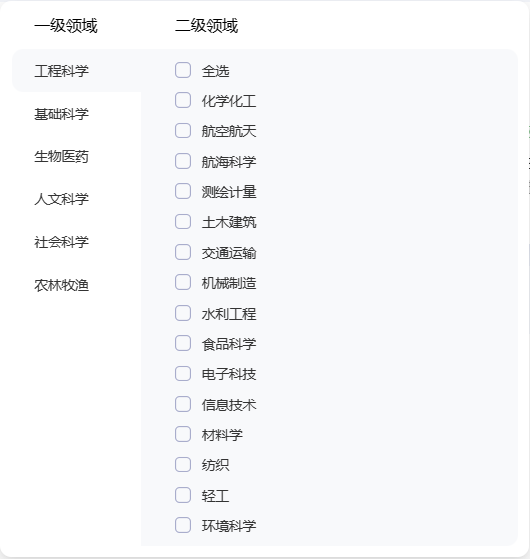Image resolution: width=530 pixels, height=559 pixels.
Task: Switch to the 基础科学 primary field
Action: (x=61, y=114)
